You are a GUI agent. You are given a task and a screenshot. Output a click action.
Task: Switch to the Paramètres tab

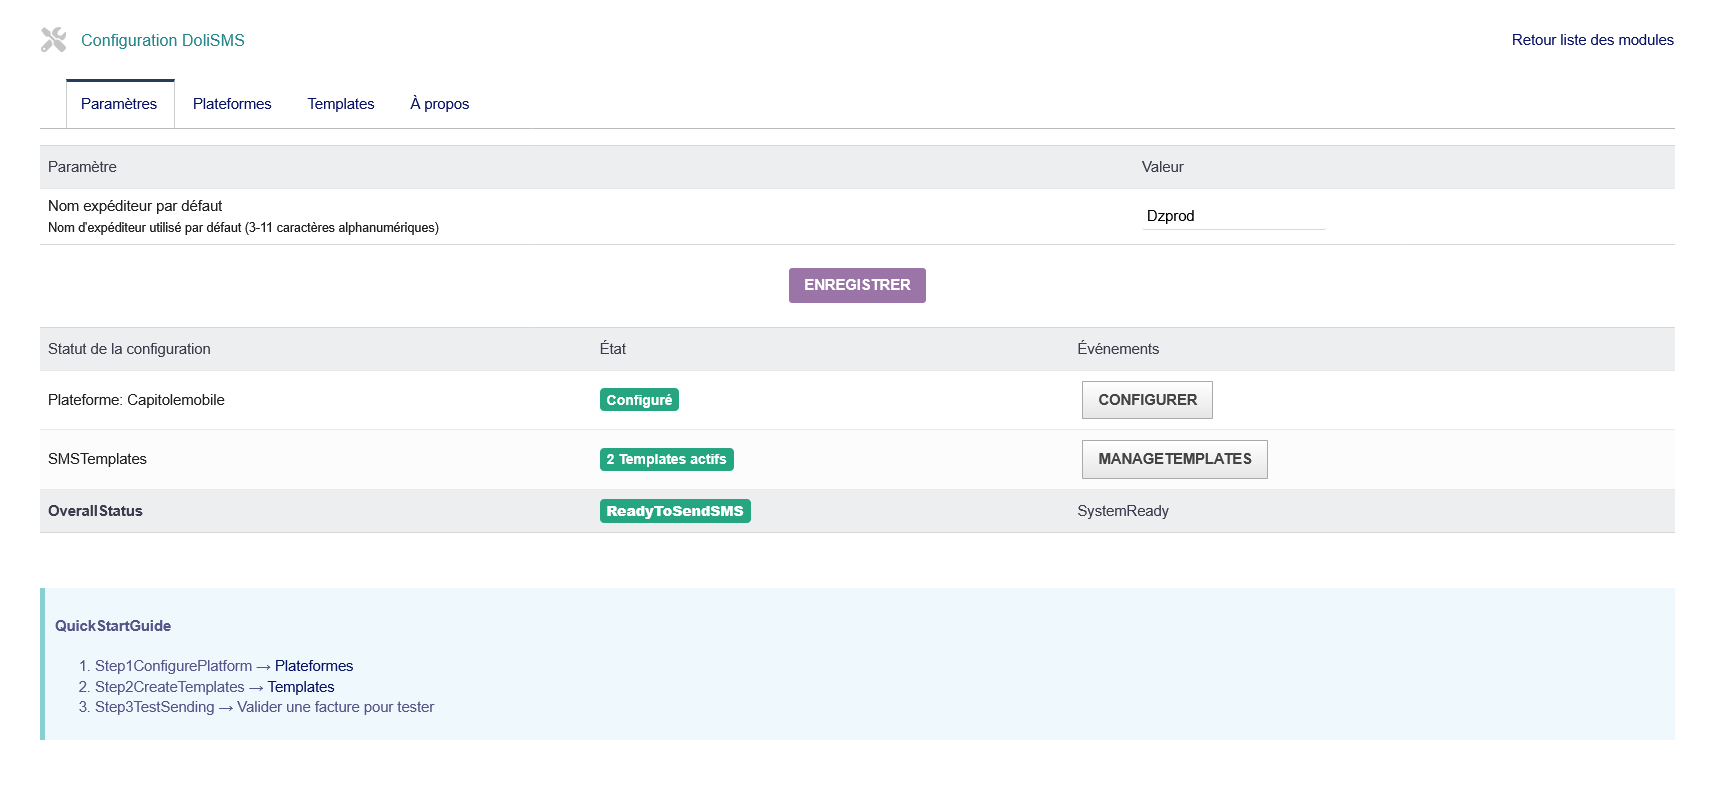119,104
